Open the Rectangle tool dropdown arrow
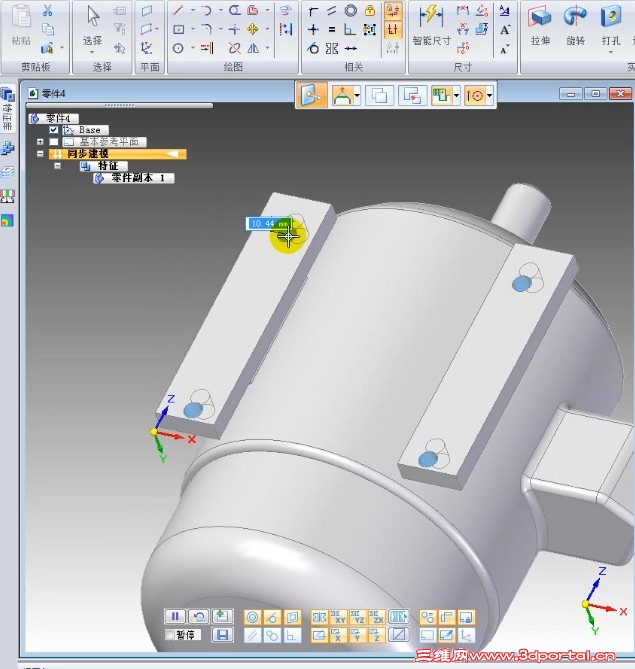Screen dimensions: 635x669 coord(192,29)
